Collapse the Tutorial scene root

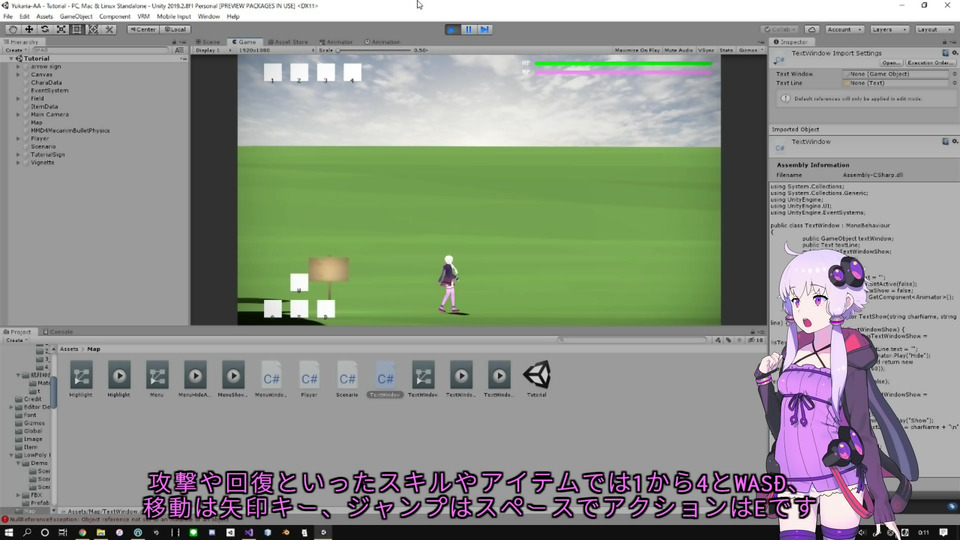point(11,58)
